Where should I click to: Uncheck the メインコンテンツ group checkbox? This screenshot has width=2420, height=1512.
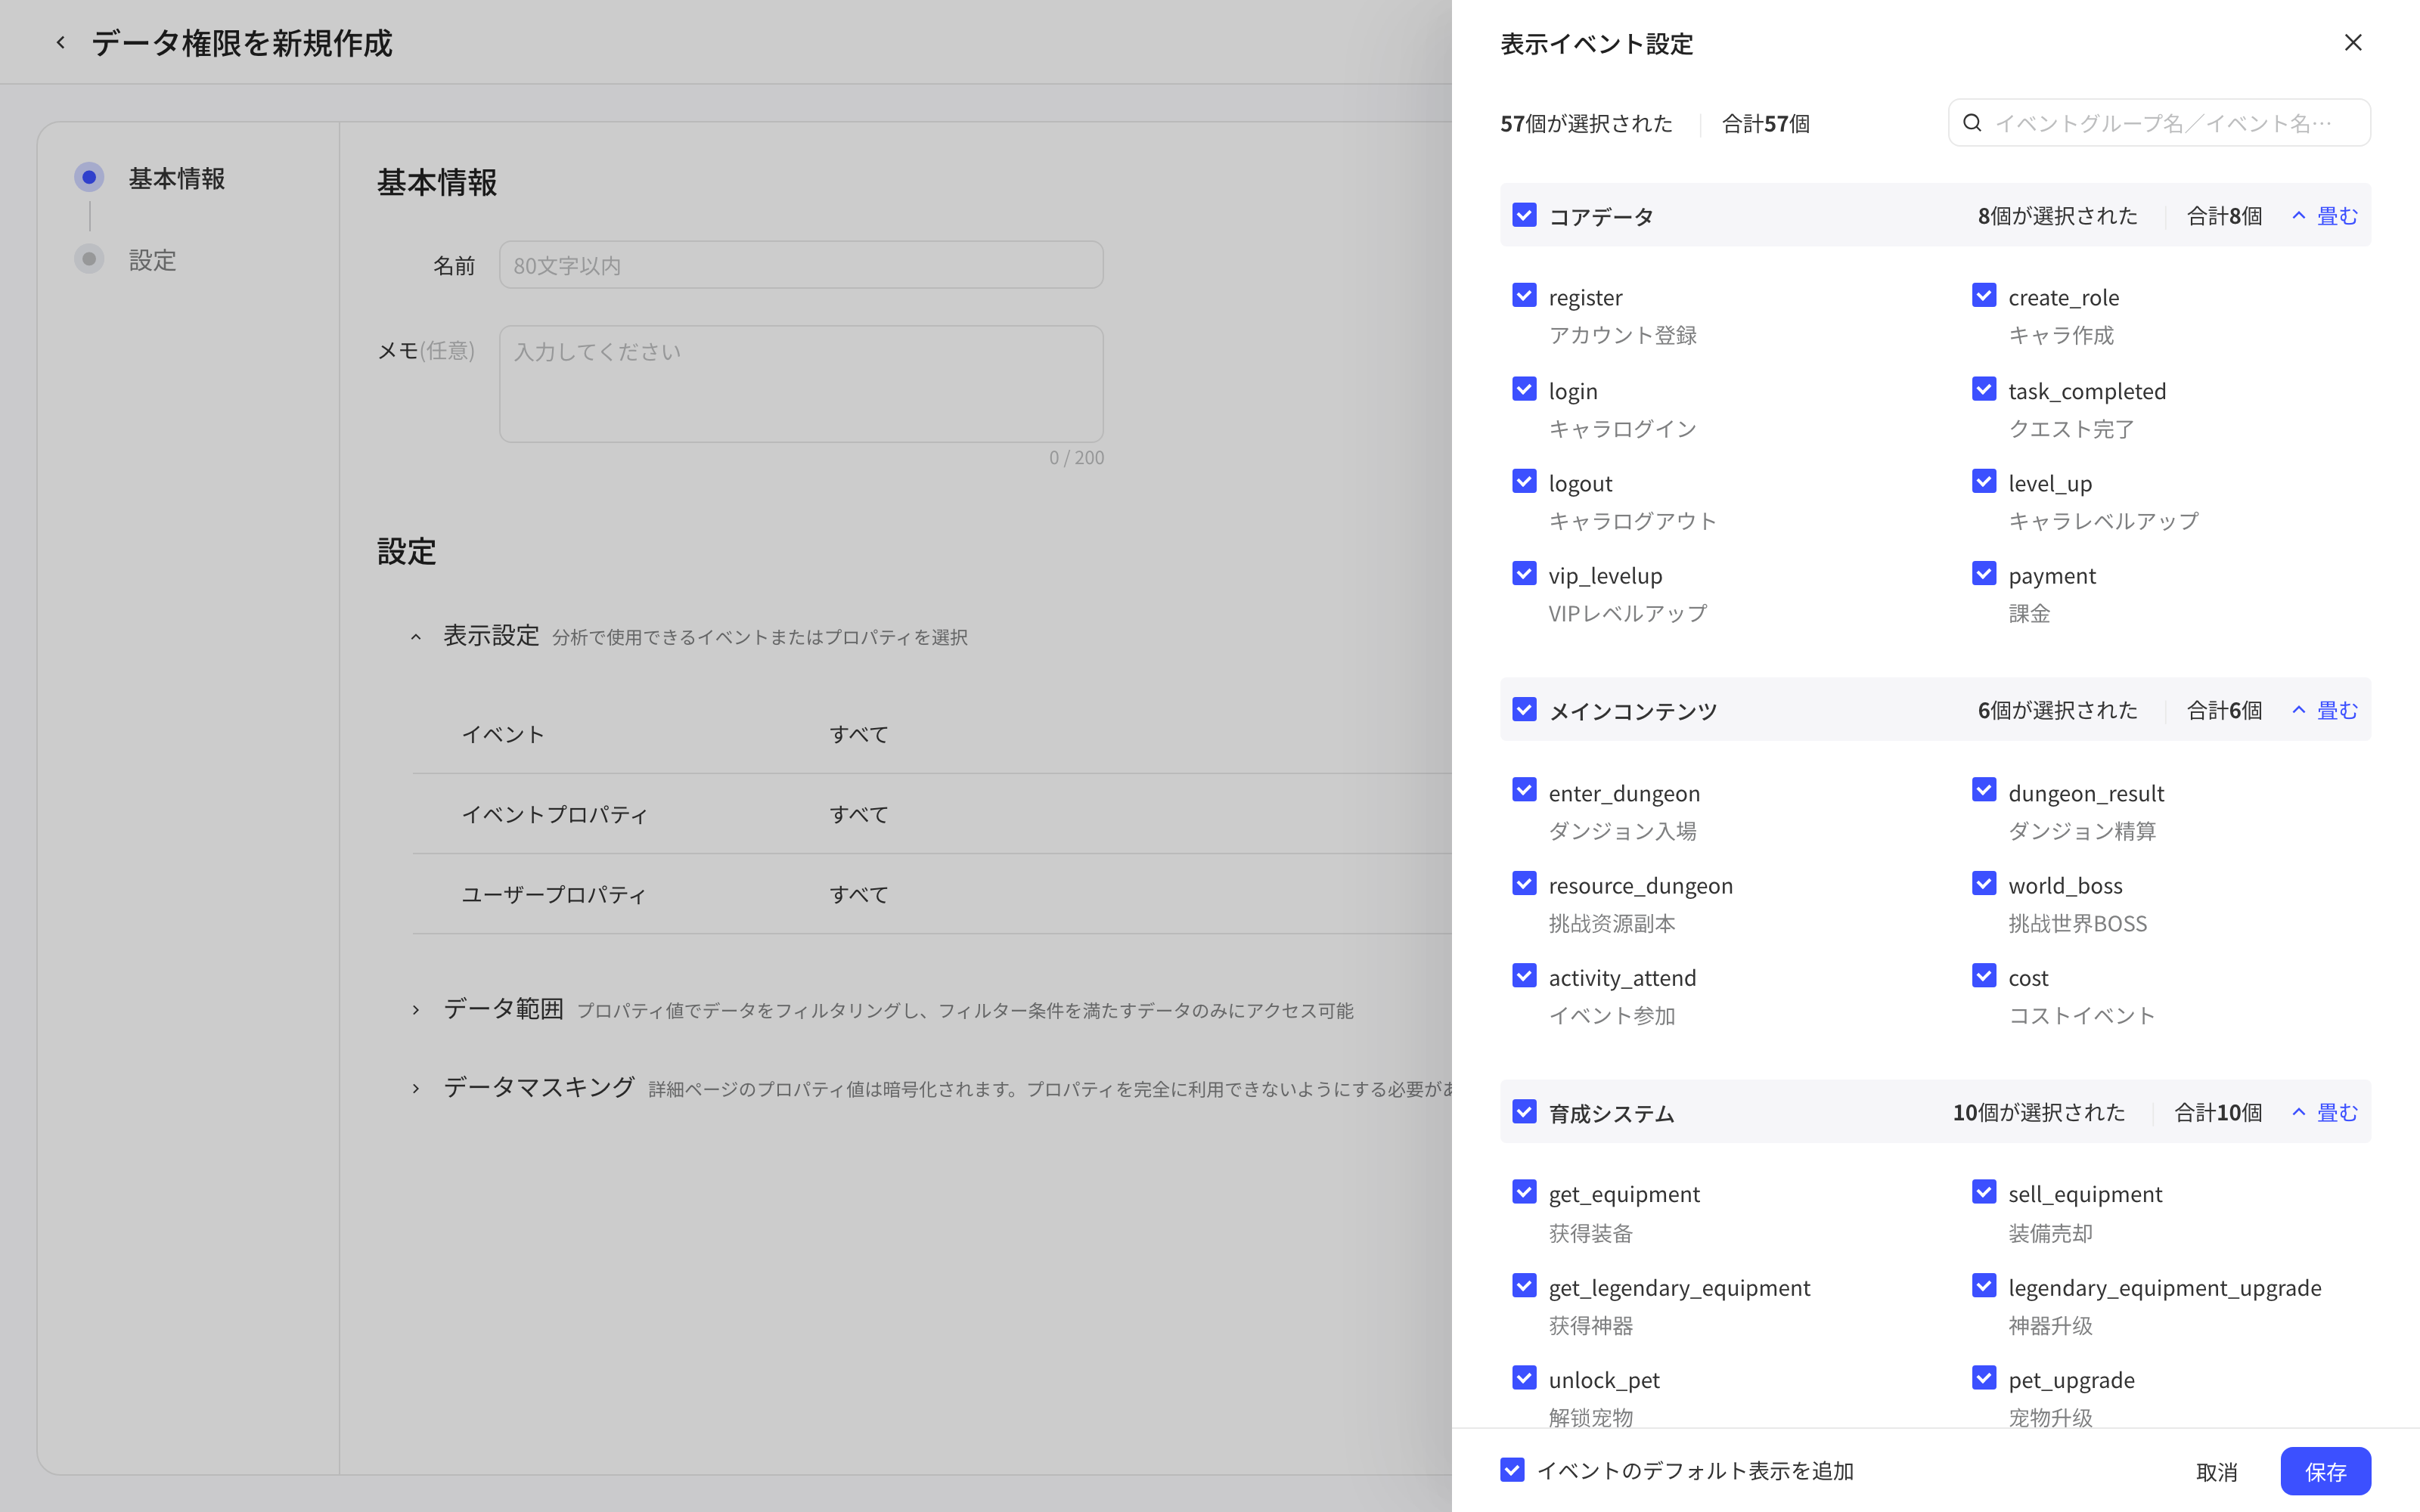click(x=1524, y=709)
